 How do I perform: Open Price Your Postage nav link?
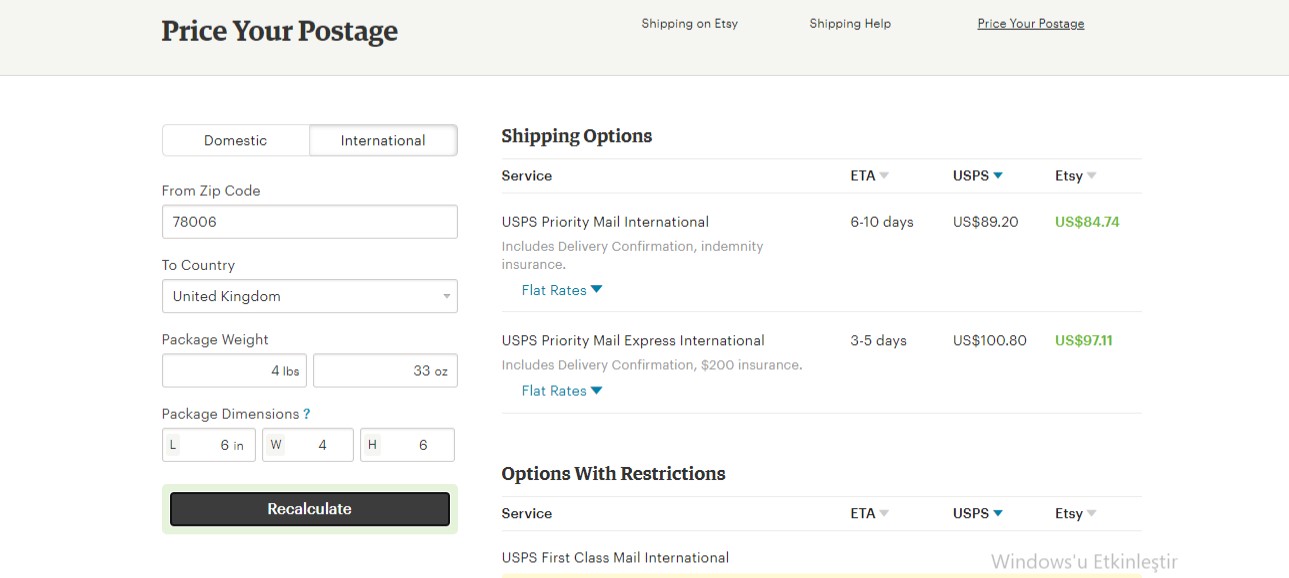[1031, 24]
